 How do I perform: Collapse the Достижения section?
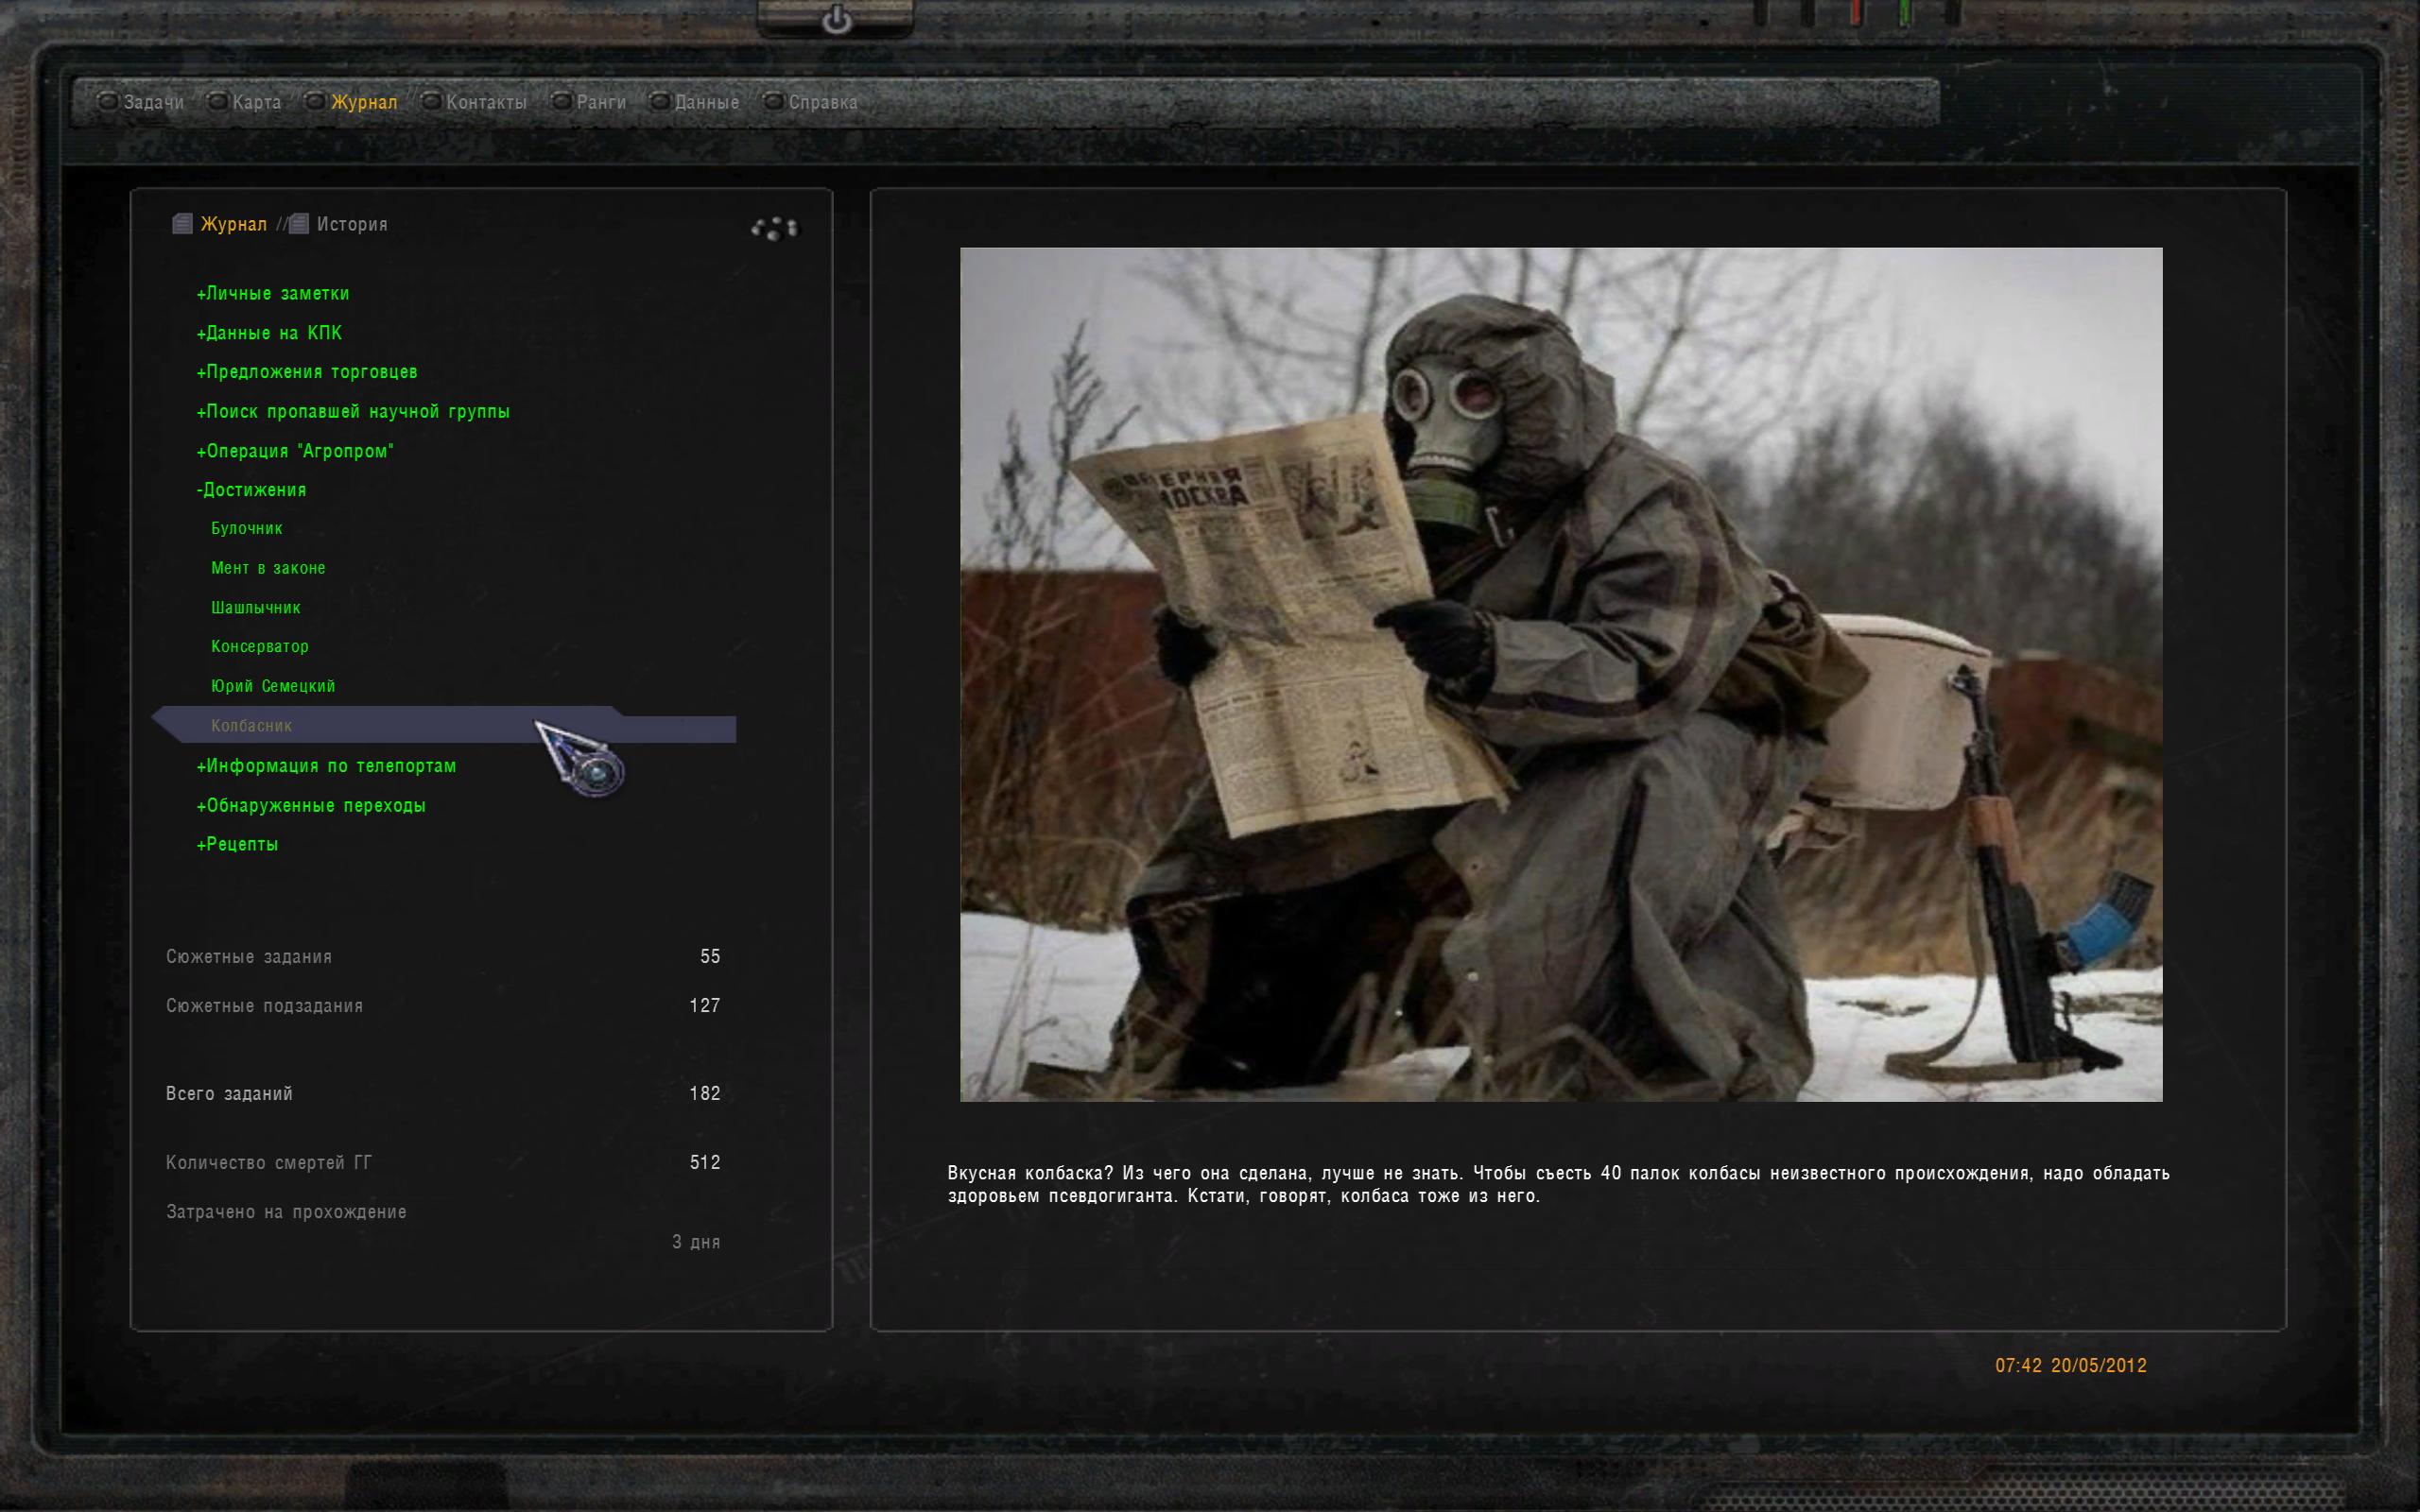point(252,490)
